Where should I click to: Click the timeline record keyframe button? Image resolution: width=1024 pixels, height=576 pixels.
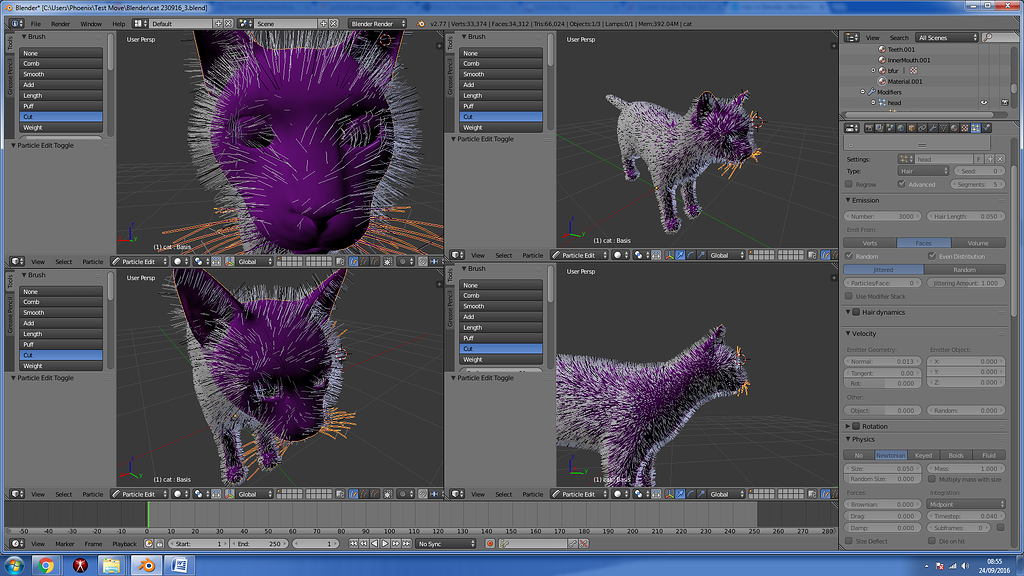coord(490,543)
